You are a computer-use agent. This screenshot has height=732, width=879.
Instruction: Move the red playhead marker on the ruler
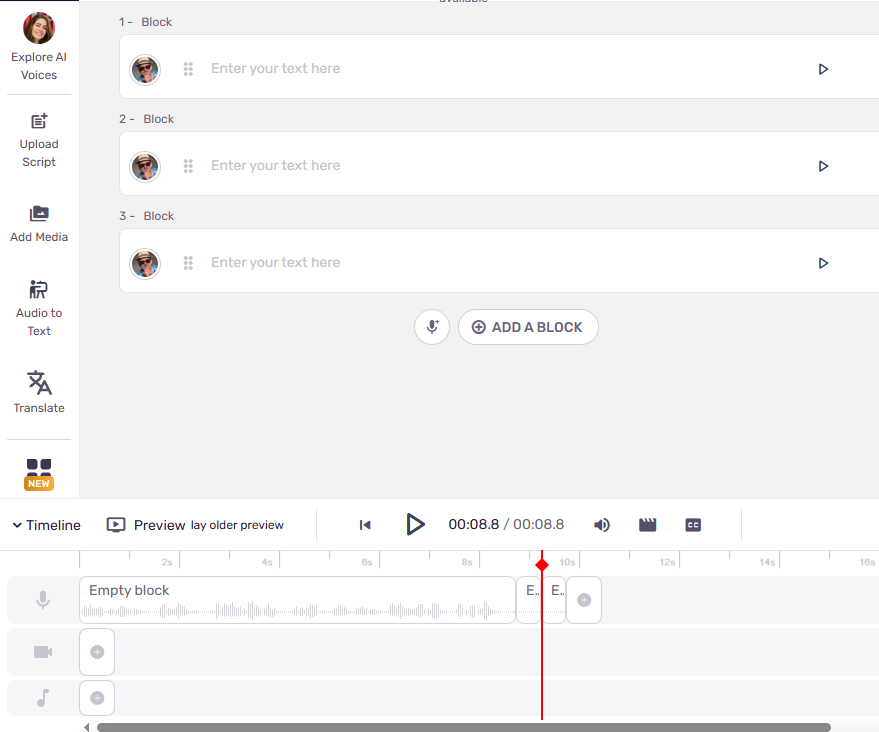pyautogui.click(x=542, y=564)
